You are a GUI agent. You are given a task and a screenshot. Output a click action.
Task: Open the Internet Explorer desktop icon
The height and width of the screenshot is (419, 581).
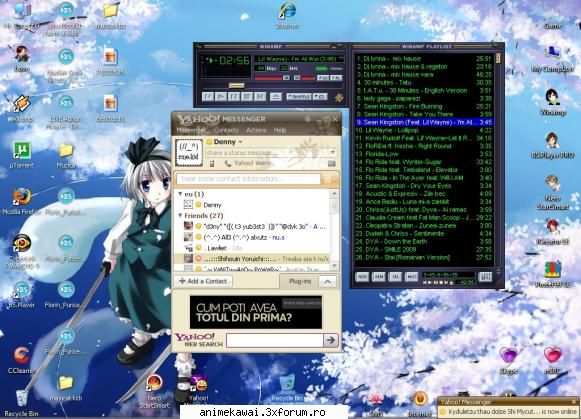click(288, 15)
